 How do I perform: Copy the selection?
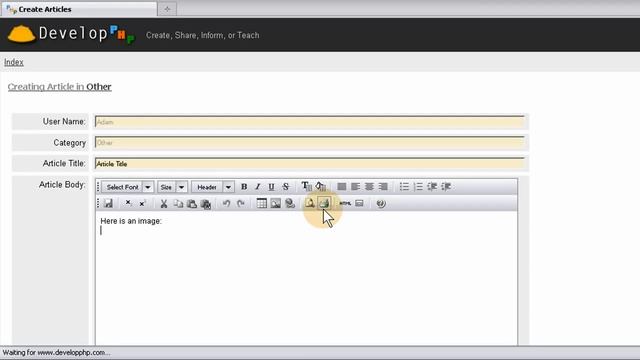click(x=178, y=203)
